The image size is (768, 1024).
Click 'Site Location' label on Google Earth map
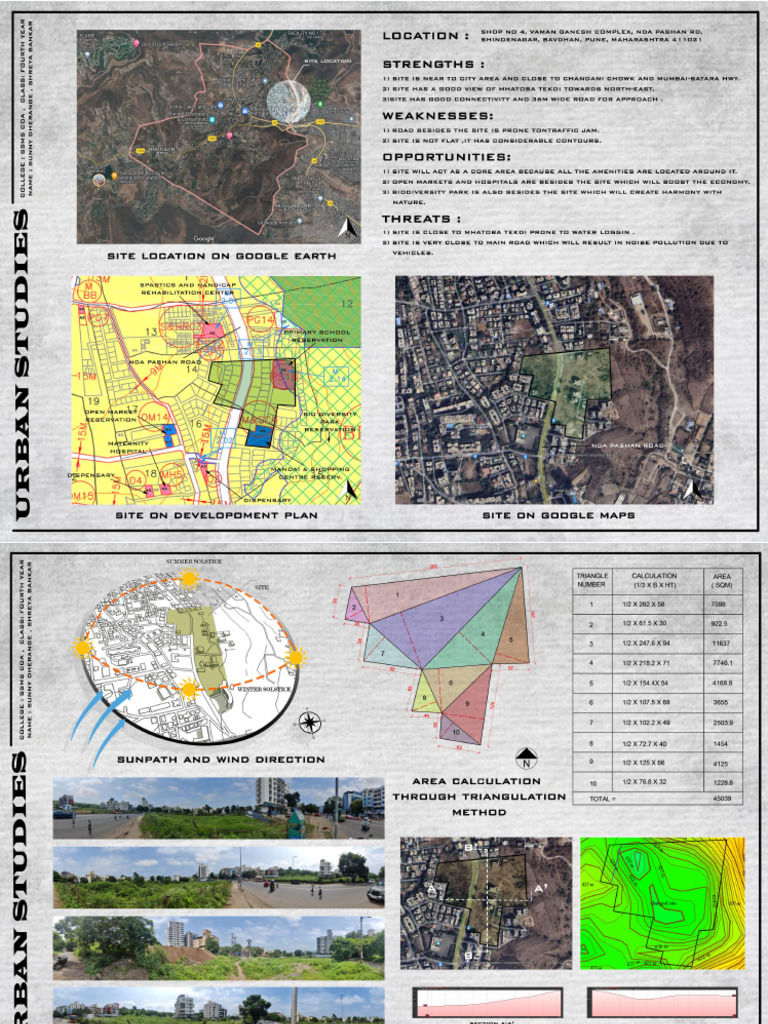327,61
